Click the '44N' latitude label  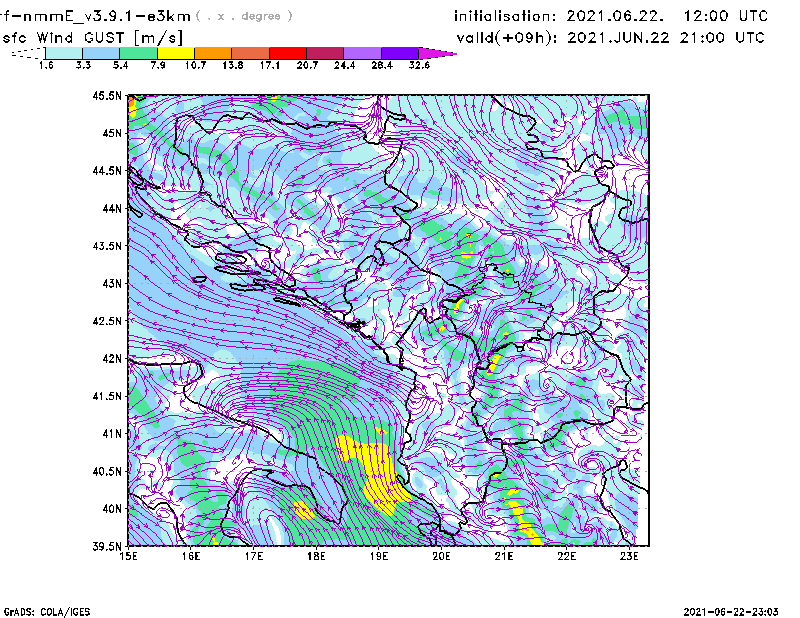click(112, 208)
